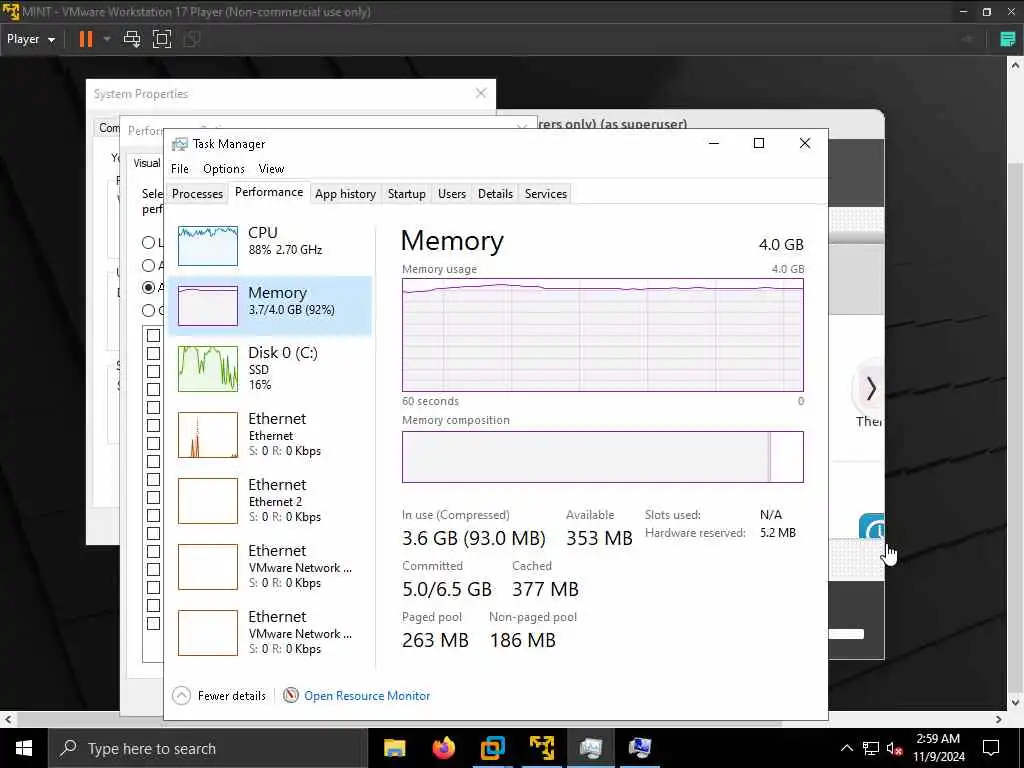This screenshot has width=1024, height=768.
Task: Send Ctrl+Alt+Del to virtual machine
Action: tap(132, 39)
